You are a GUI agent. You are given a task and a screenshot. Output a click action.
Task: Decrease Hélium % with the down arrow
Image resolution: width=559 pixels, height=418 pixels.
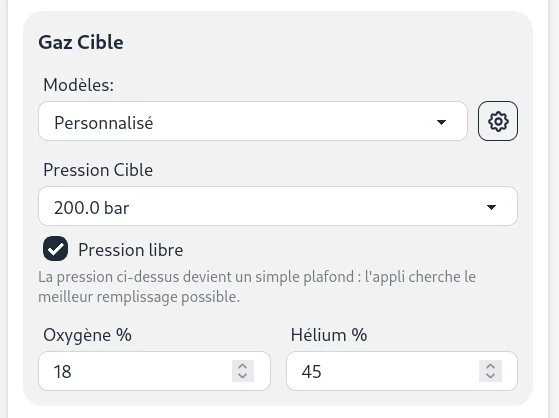tap(490, 376)
